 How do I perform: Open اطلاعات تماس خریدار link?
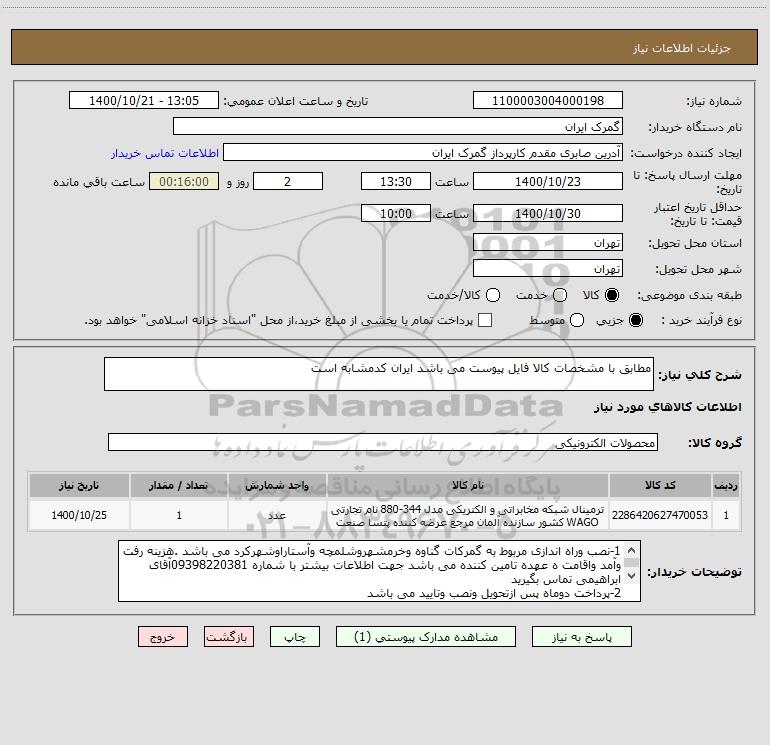pyautogui.click(x=165, y=153)
